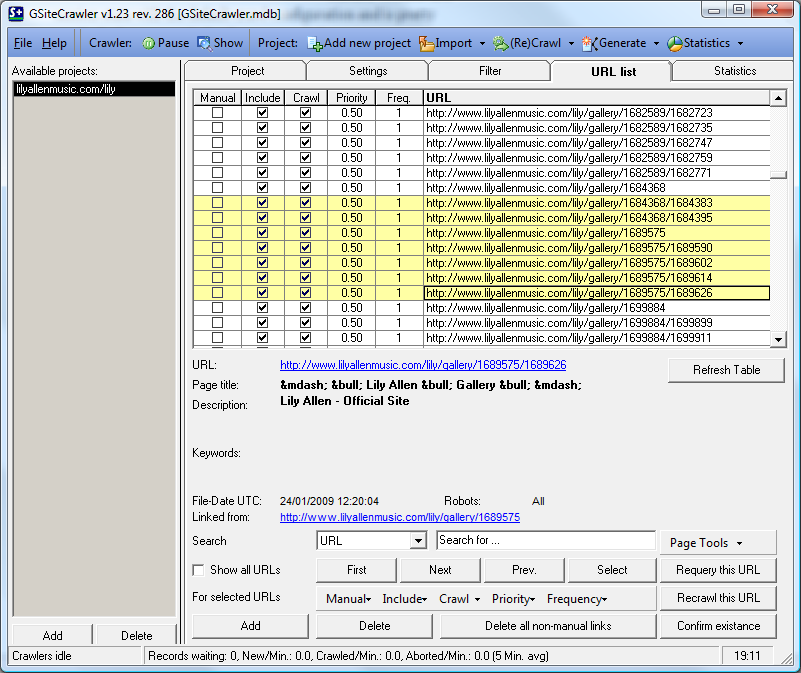Toggle Include checkbox for gallery/1689575/1689626 row
This screenshot has height=673, width=801.
[263, 293]
